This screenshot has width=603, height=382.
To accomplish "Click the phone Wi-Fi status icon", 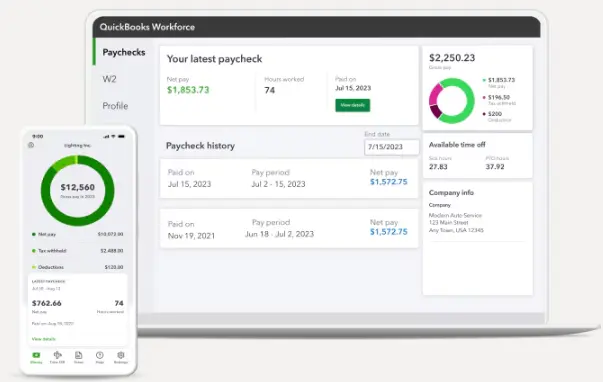I will coord(113,136).
